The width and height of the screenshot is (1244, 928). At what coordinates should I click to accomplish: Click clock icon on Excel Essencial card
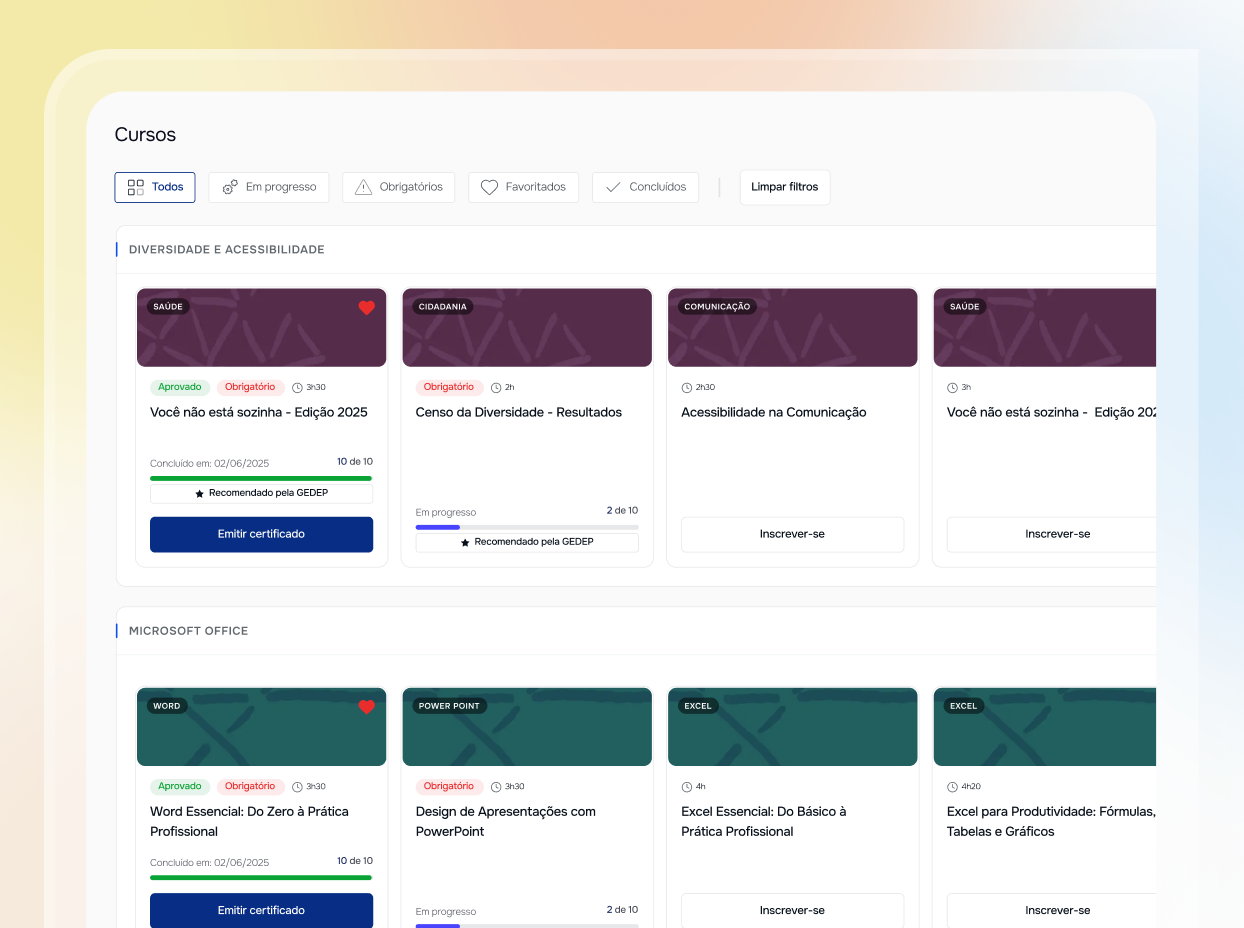[x=686, y=786]
